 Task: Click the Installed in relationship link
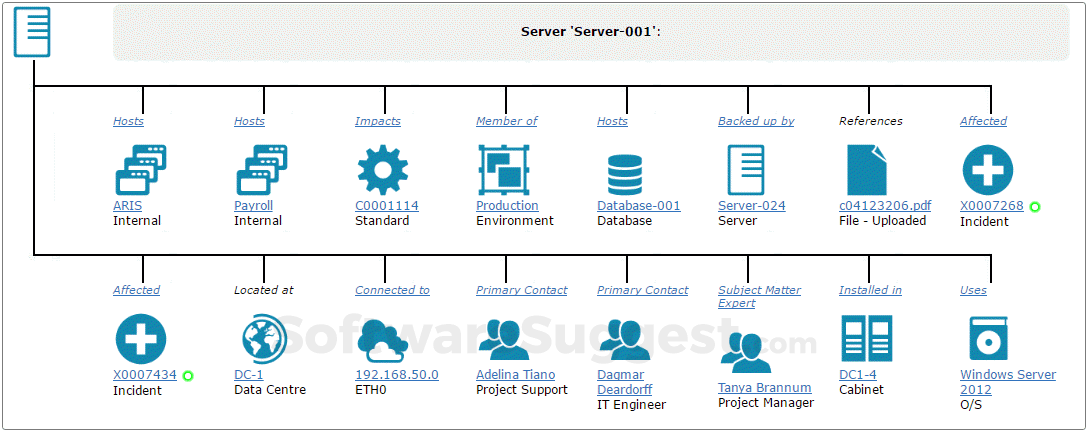click(x=870, y=290)
